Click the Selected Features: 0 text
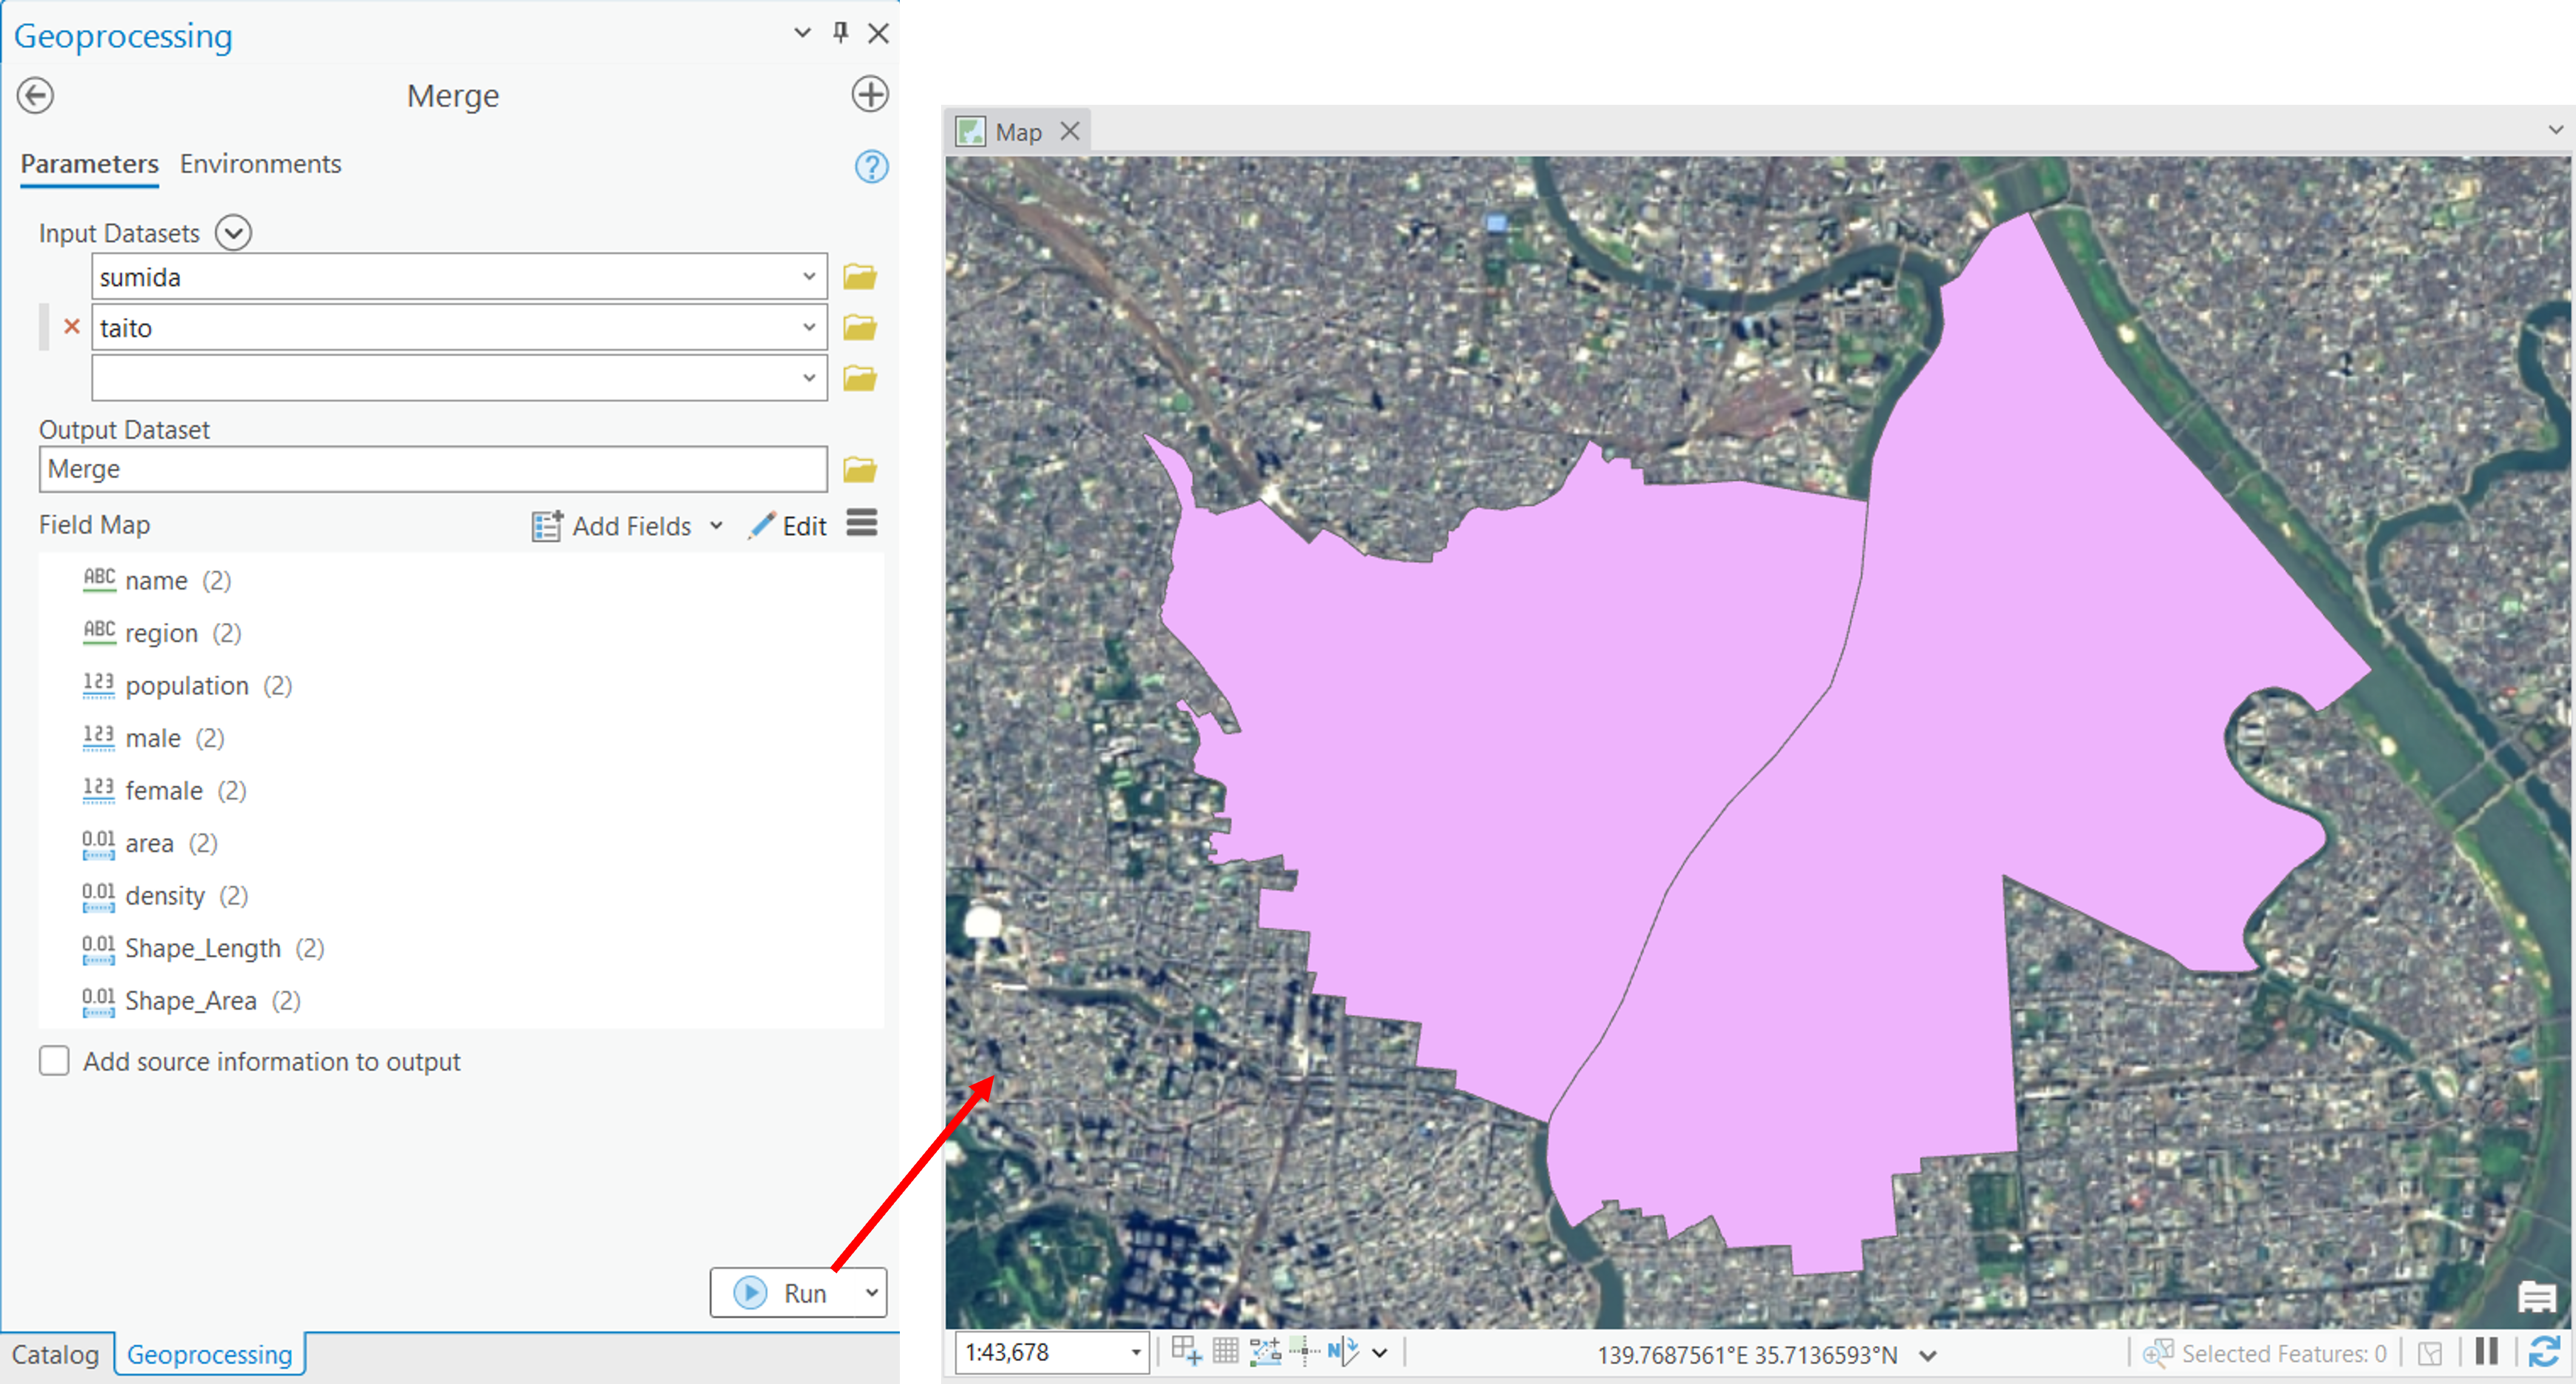The height and width of the screenshot is (1384, 2576). (x=2284, y=1354)
